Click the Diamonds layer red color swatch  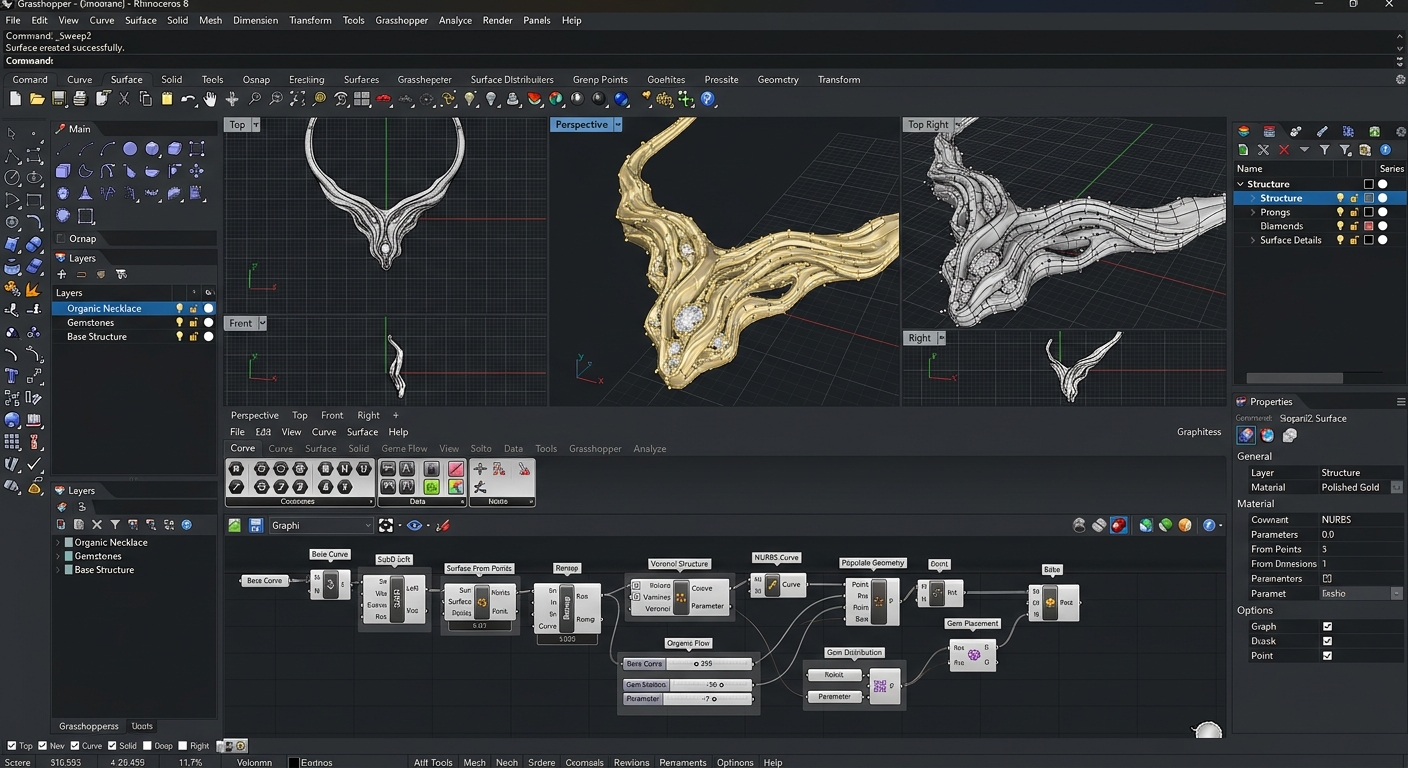pos(1369,226)
